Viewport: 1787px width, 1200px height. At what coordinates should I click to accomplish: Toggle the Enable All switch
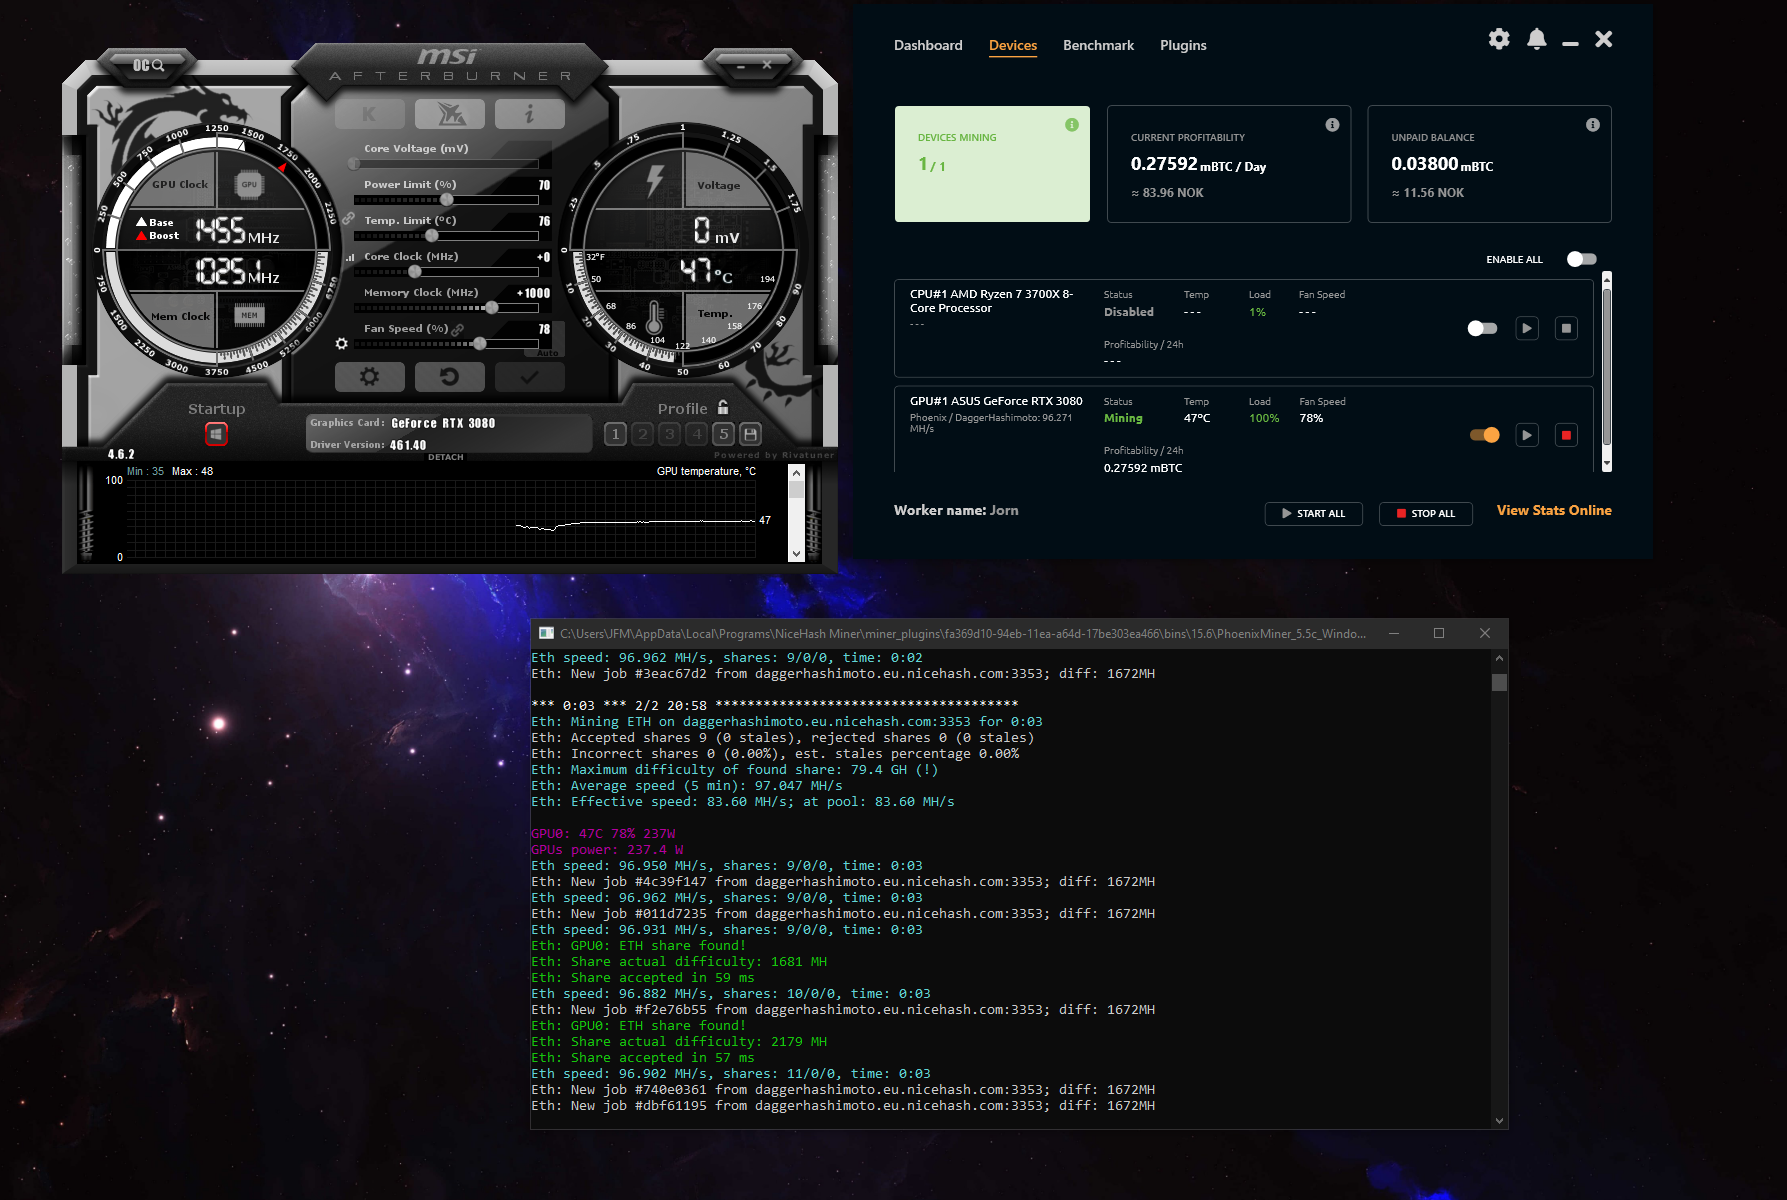(x=1581, y=259)
